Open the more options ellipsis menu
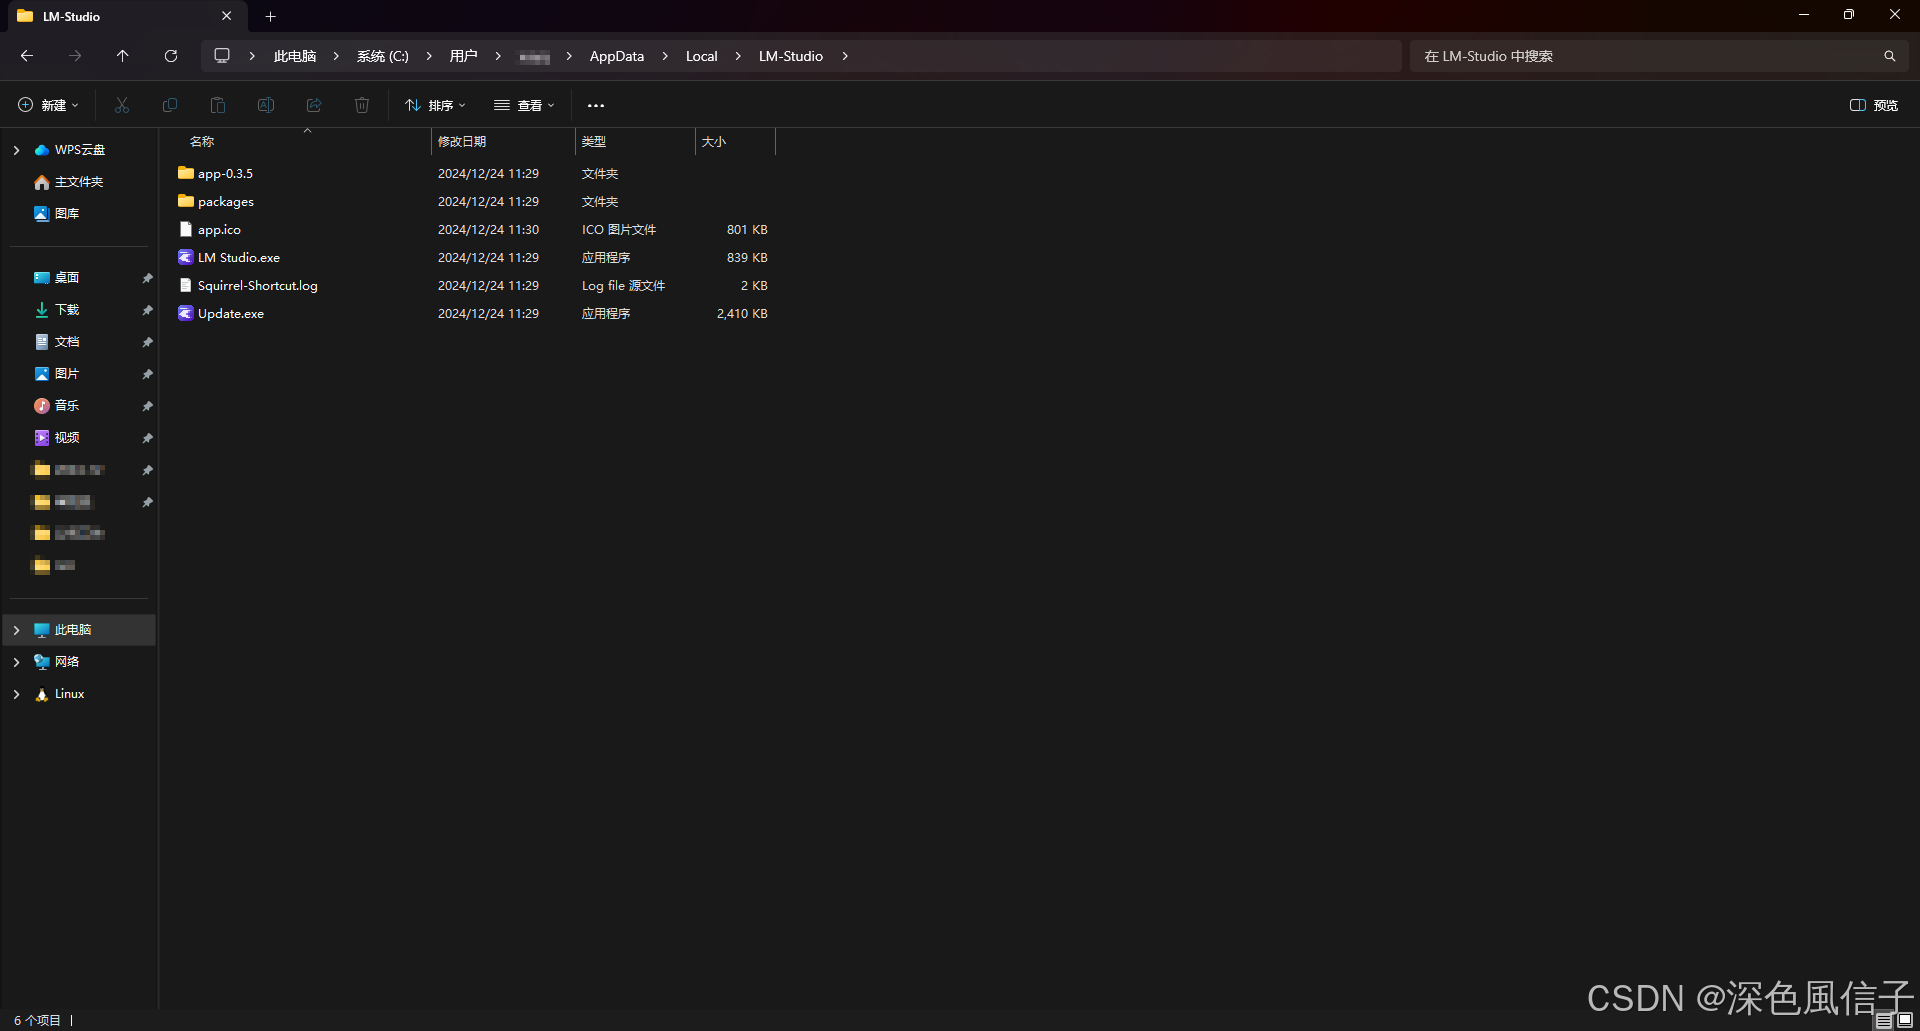 [x=596, y=105]
